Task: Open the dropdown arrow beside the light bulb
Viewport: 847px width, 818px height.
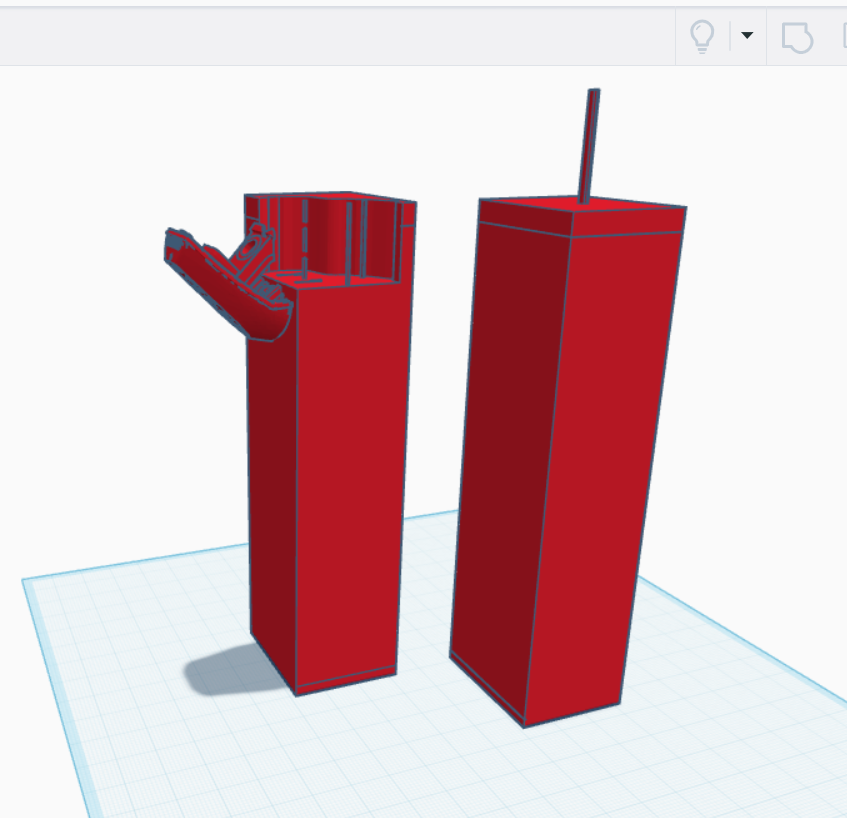Action: coord(747,35)
